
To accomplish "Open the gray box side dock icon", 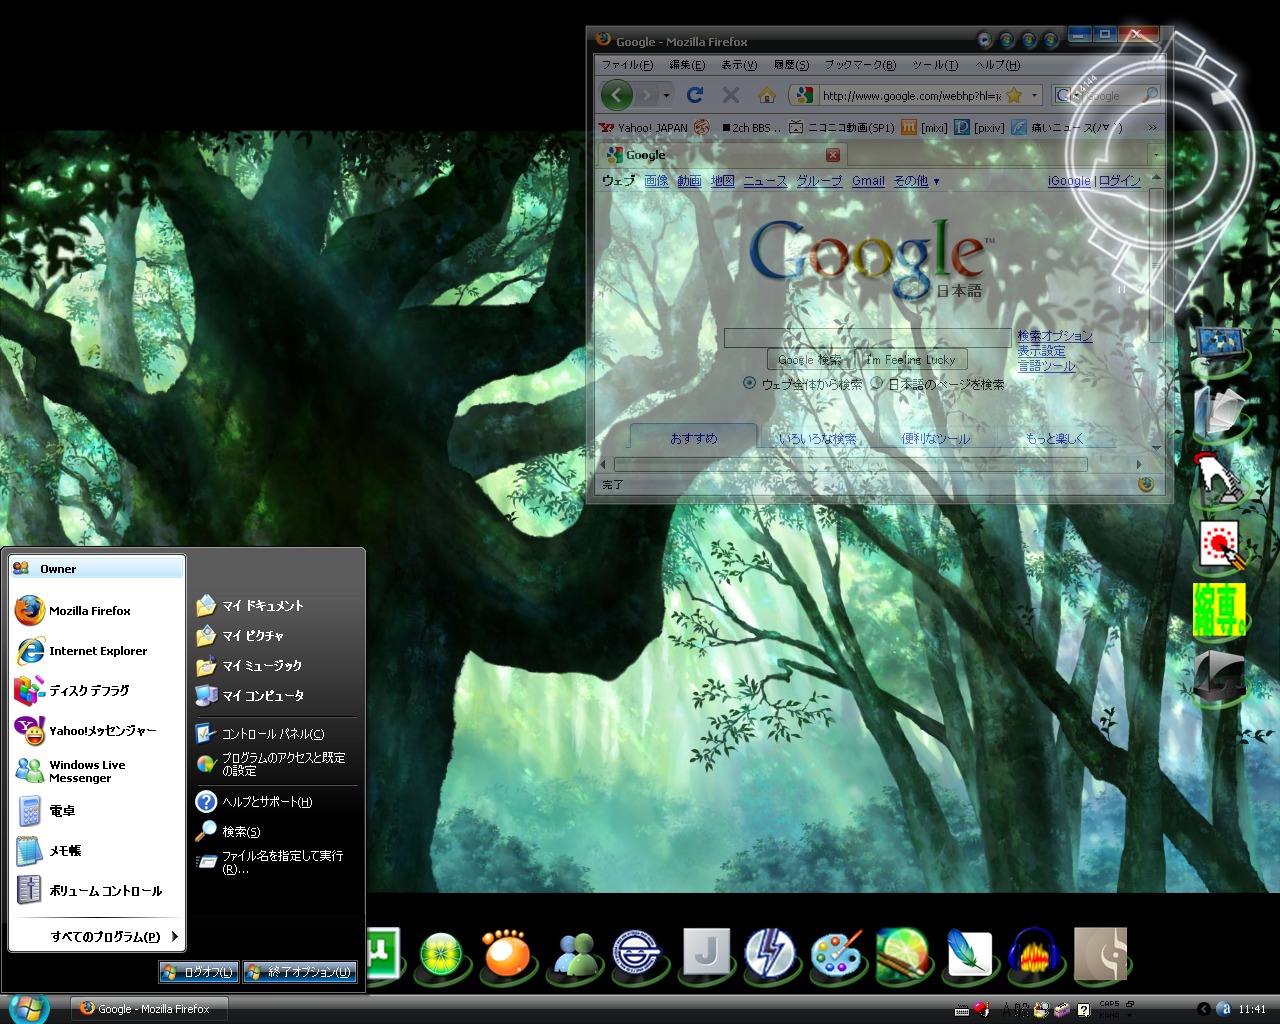I will [1219, 676].
